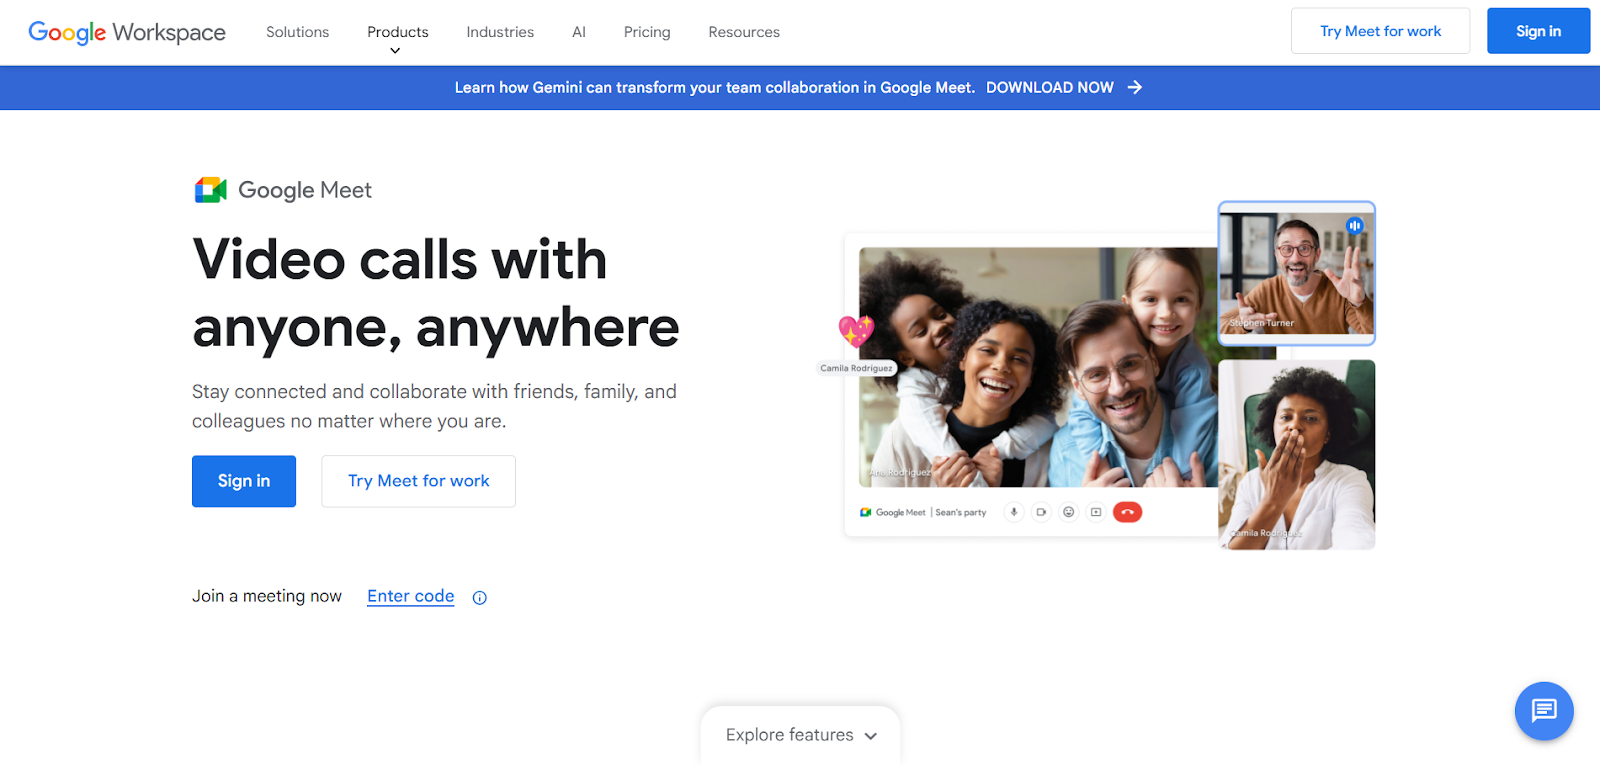Click the 'Video calls with anyone, anywhere' heading
Image resolution: width=1600 pixels, height=765 pixels.
point(436,293)
